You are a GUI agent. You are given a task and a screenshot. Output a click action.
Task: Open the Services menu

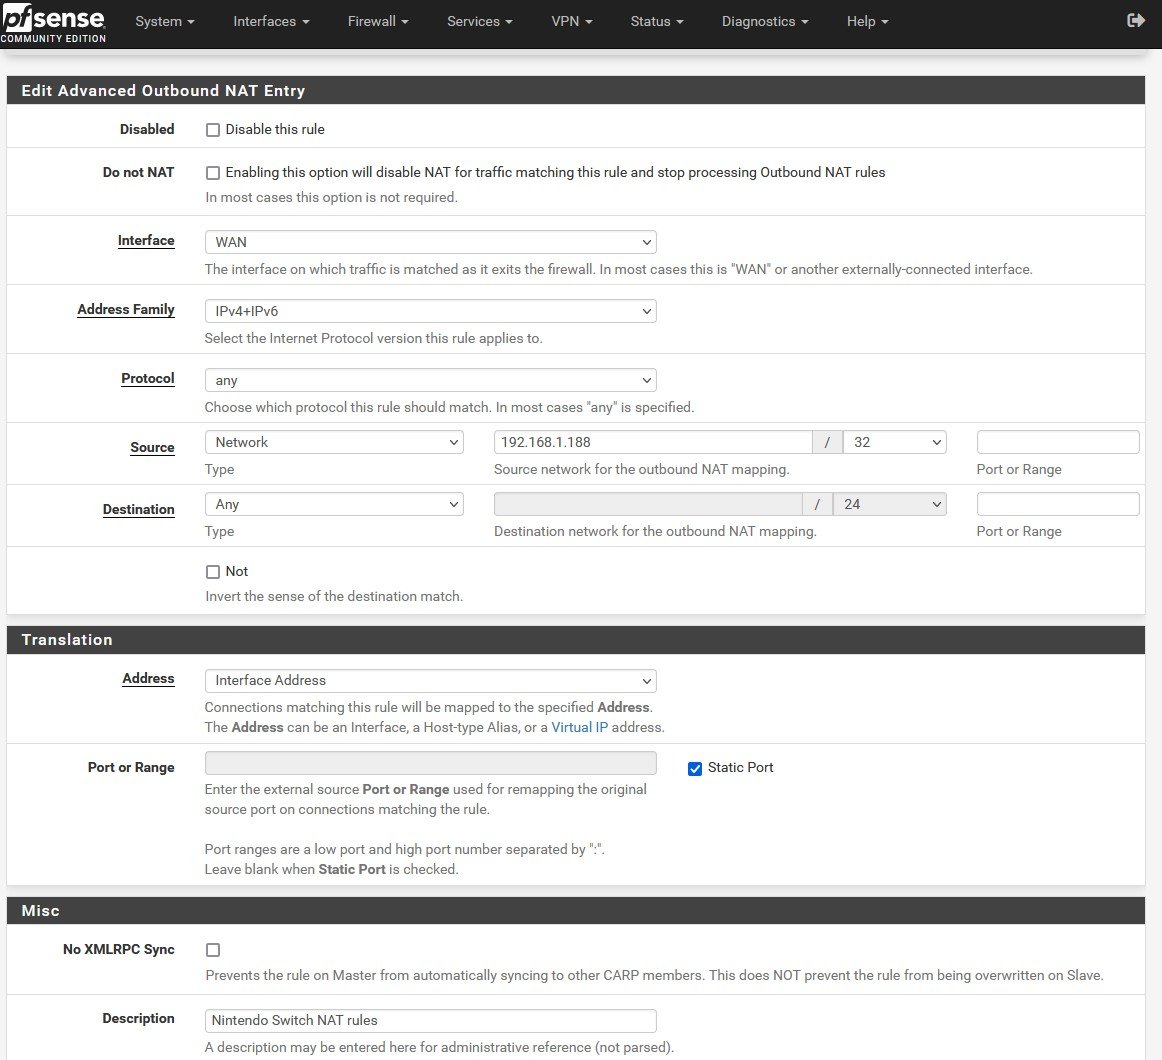pos(479,21)
